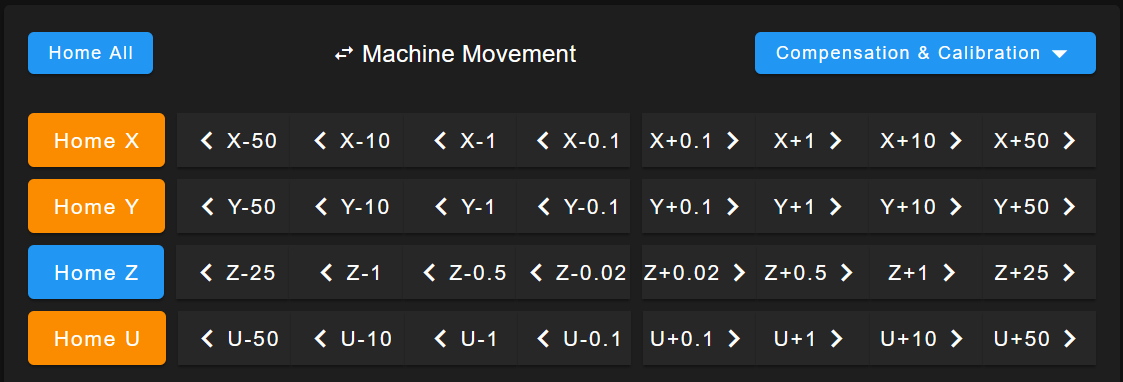1123x382 pixels.
Task: Jog Y axis by -10
Action: point(347,206)
